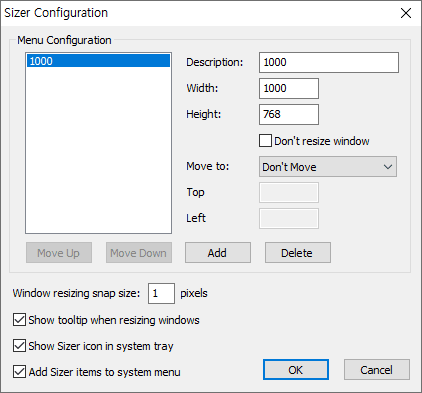Click the Height input field
Viewport: 422px width, 393px height.
(x=289, y=114)
